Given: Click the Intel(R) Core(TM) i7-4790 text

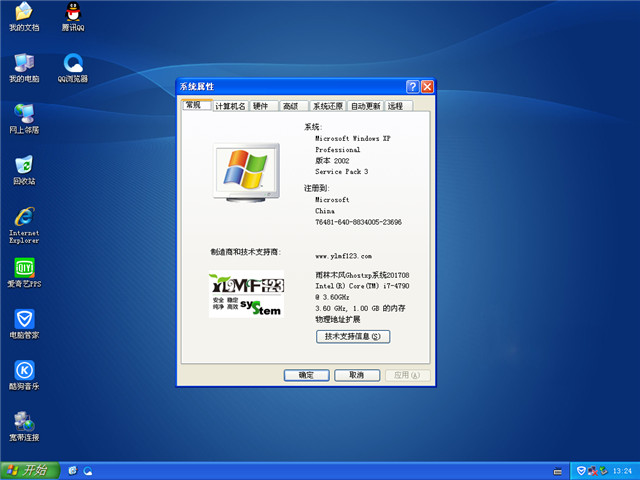Looking at the screenshot, I should pos(362,286).
